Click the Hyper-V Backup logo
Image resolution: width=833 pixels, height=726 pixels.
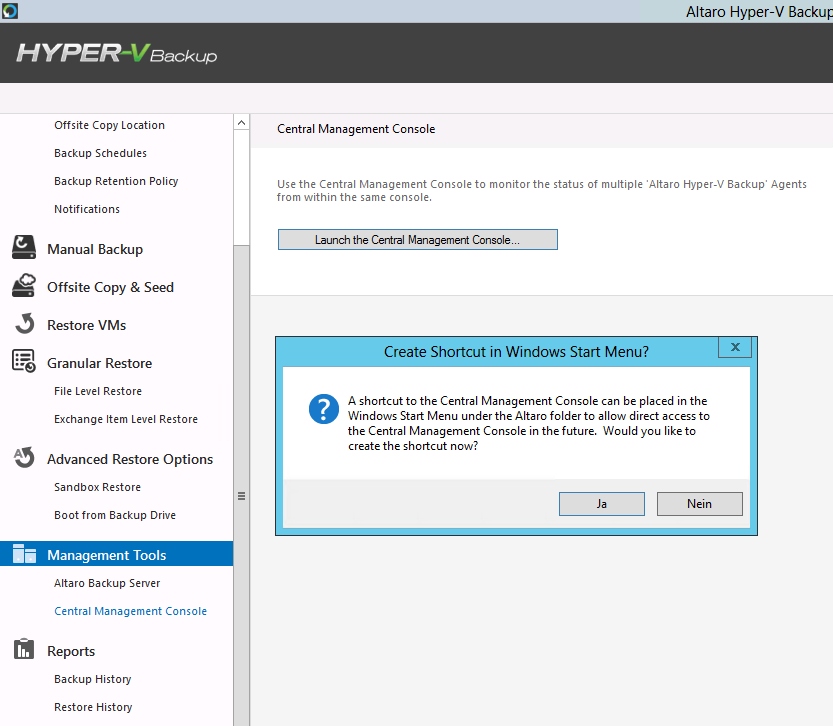(117, 53)
